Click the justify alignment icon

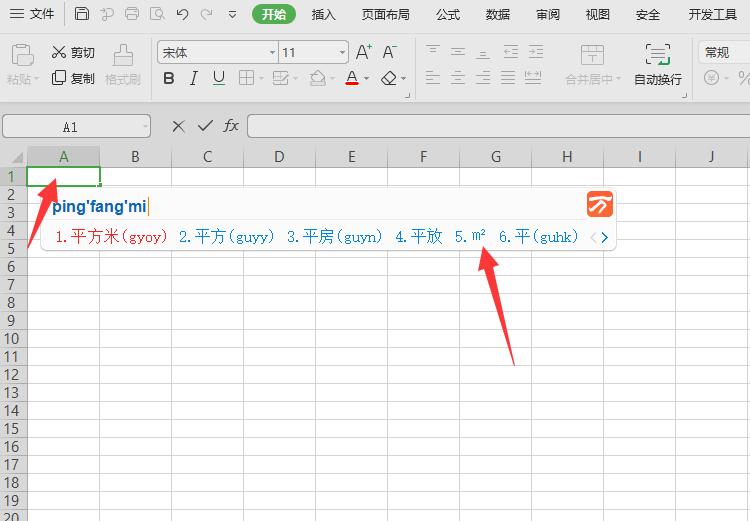click(x=508, y=78)
